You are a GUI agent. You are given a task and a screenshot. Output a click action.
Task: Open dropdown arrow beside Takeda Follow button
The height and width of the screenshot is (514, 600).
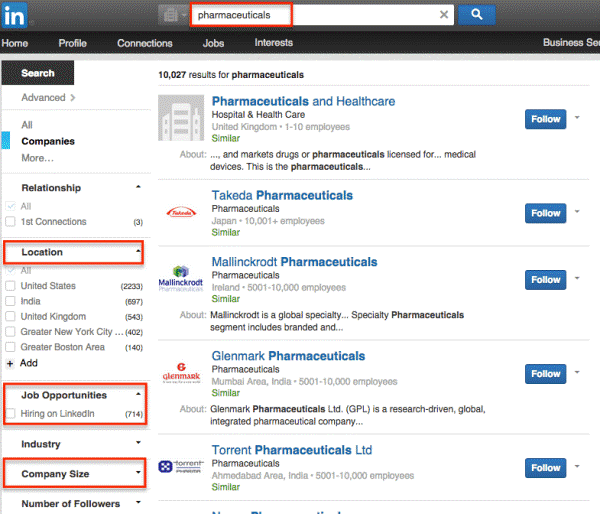577,211
